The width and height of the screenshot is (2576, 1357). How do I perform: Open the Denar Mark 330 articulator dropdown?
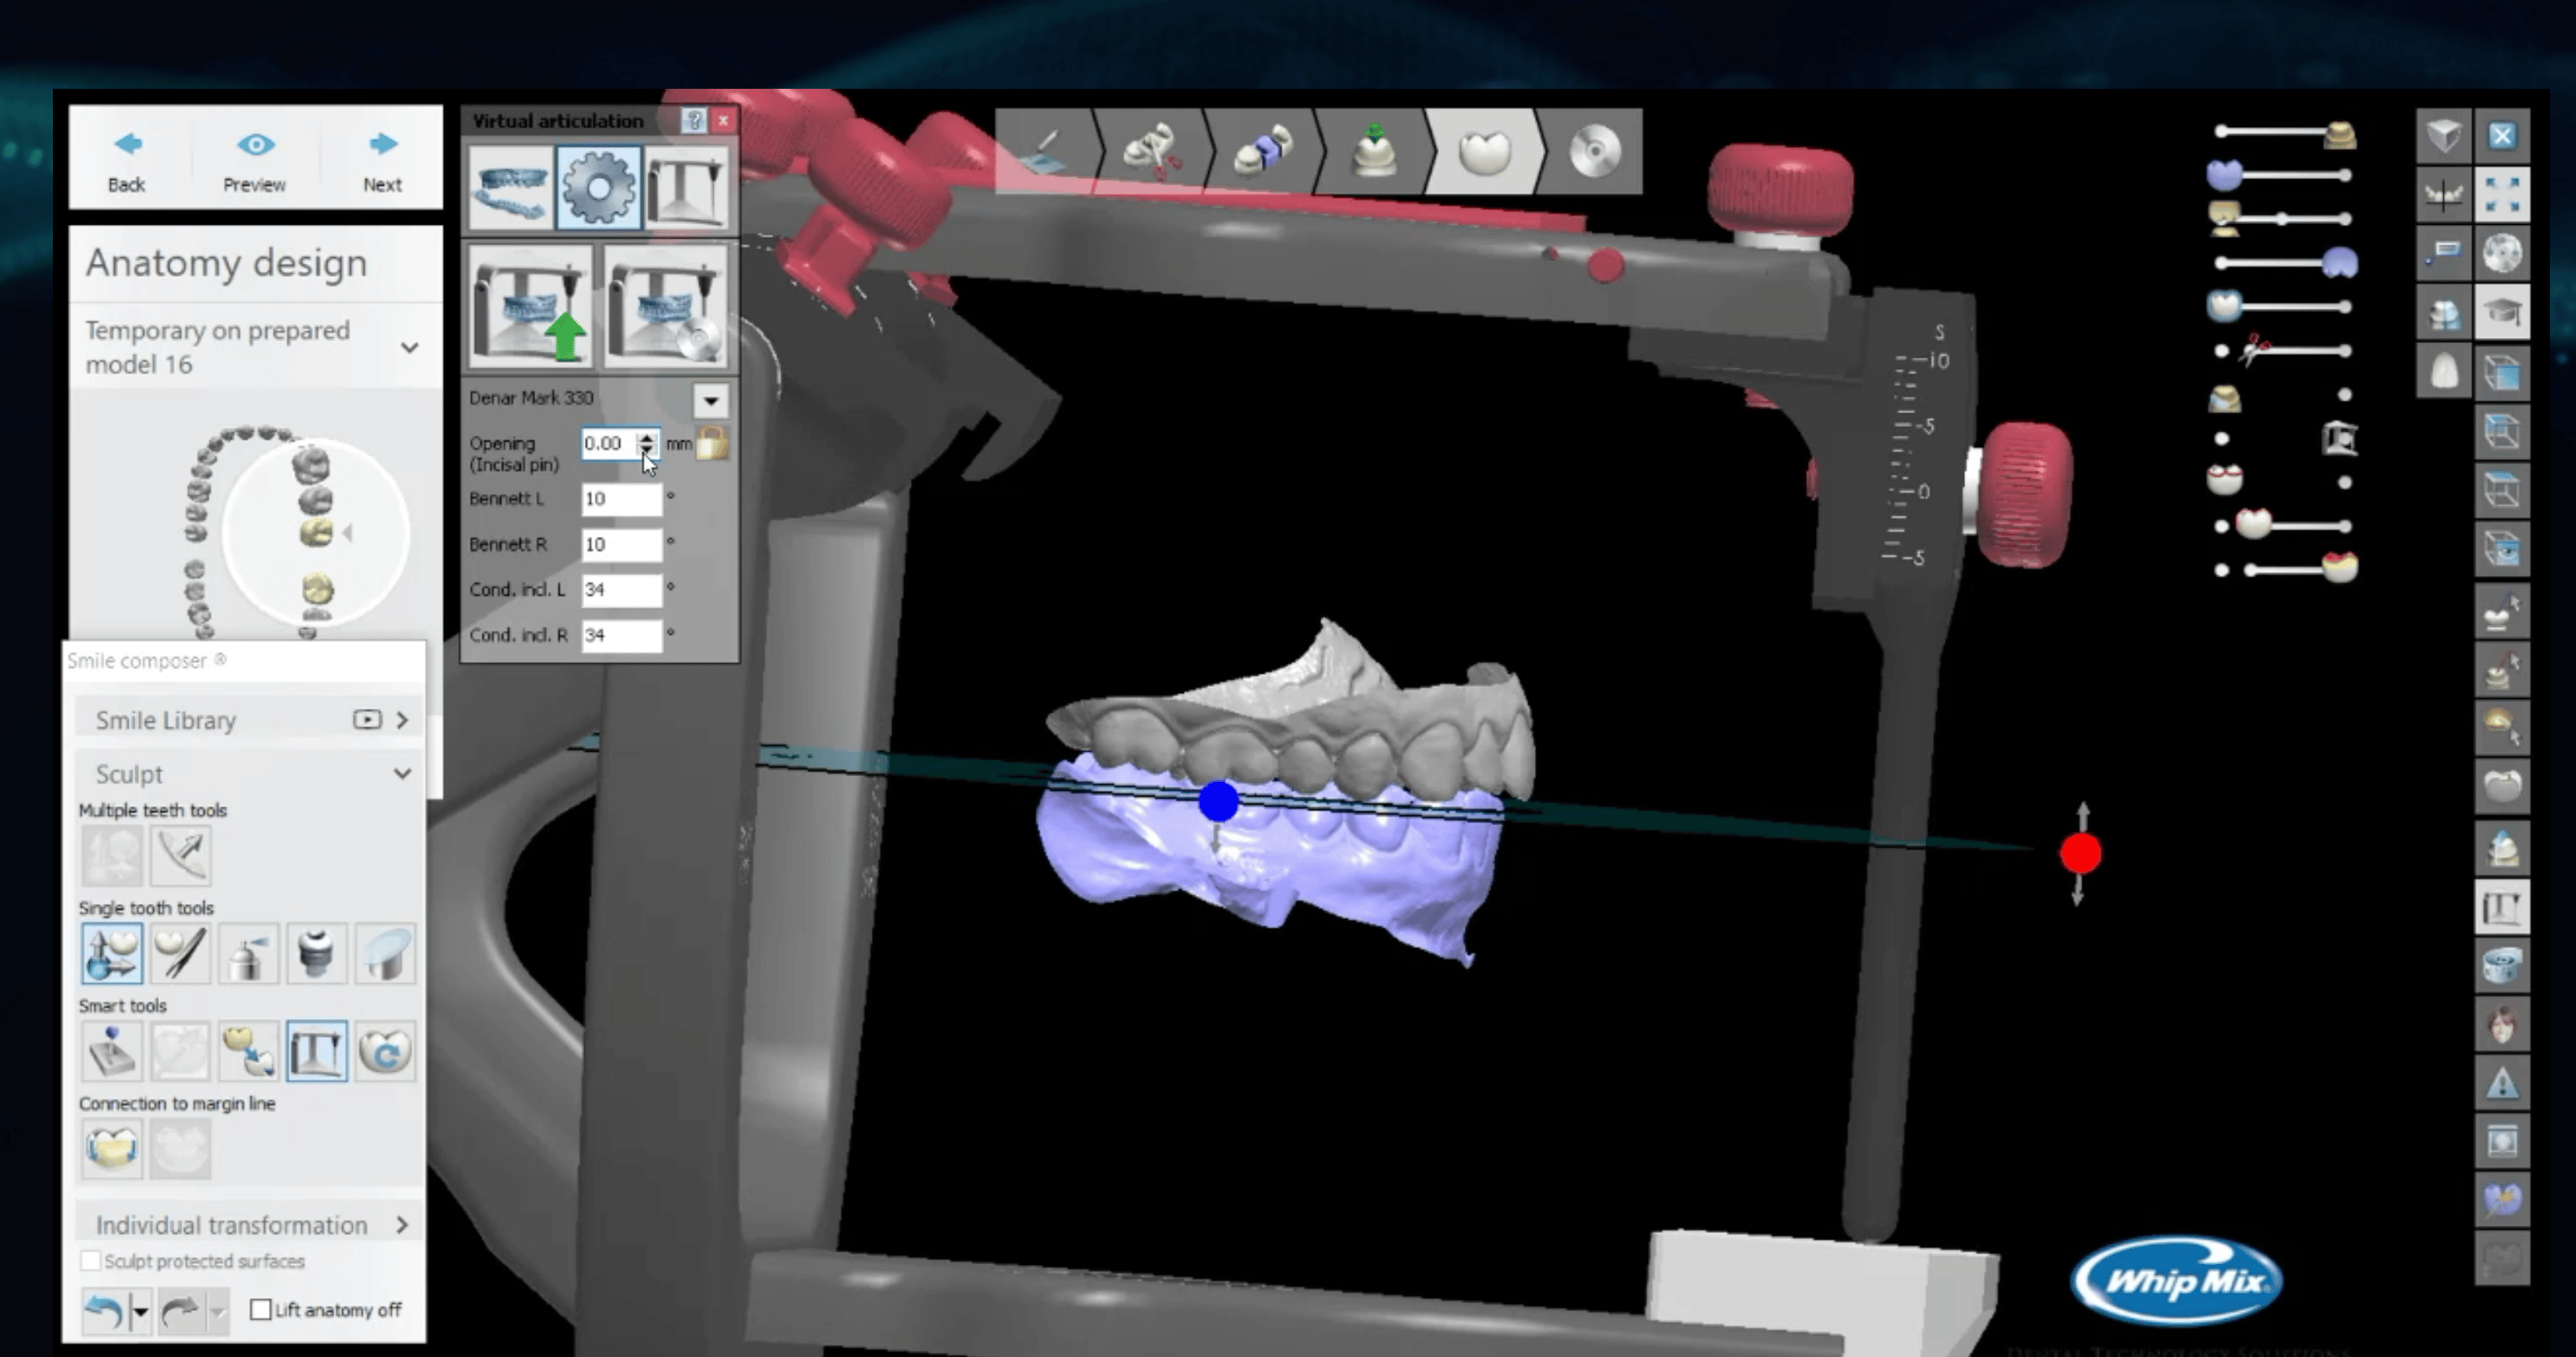tap(710, 400)
